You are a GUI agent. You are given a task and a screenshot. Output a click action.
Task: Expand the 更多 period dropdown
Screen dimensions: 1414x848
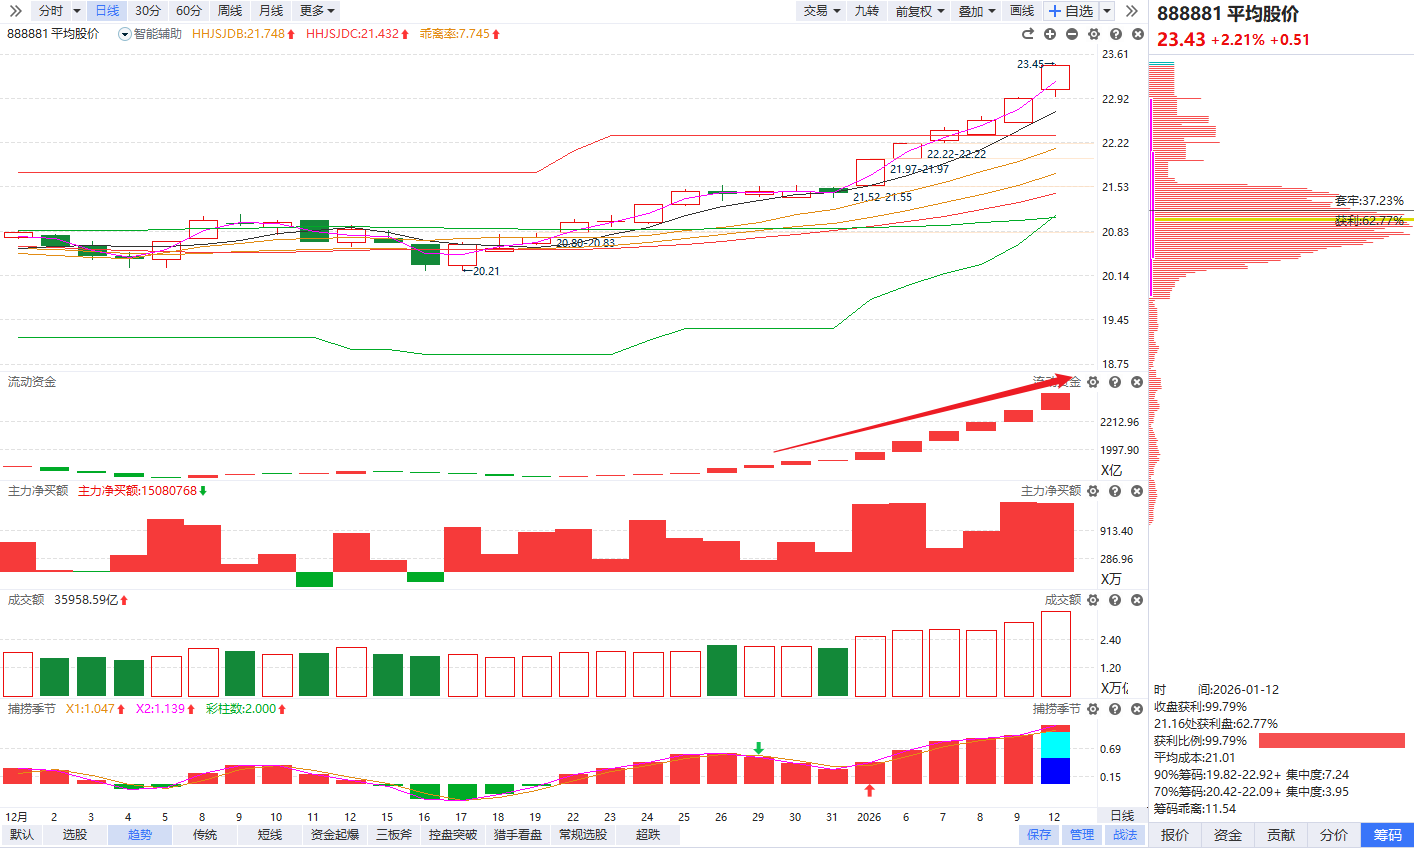tap(317, 11)
